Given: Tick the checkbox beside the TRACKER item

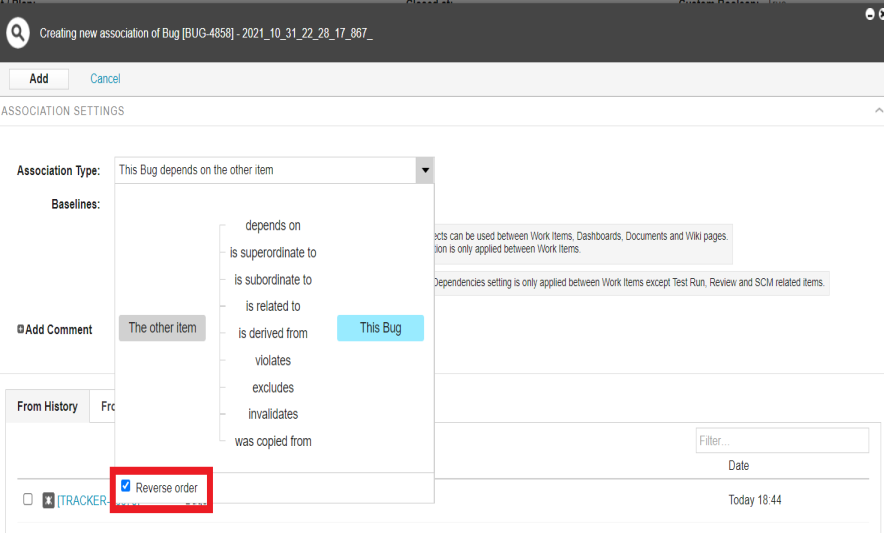Looking at the screenshot, I should pyautogui.click(x=28, y=500).
